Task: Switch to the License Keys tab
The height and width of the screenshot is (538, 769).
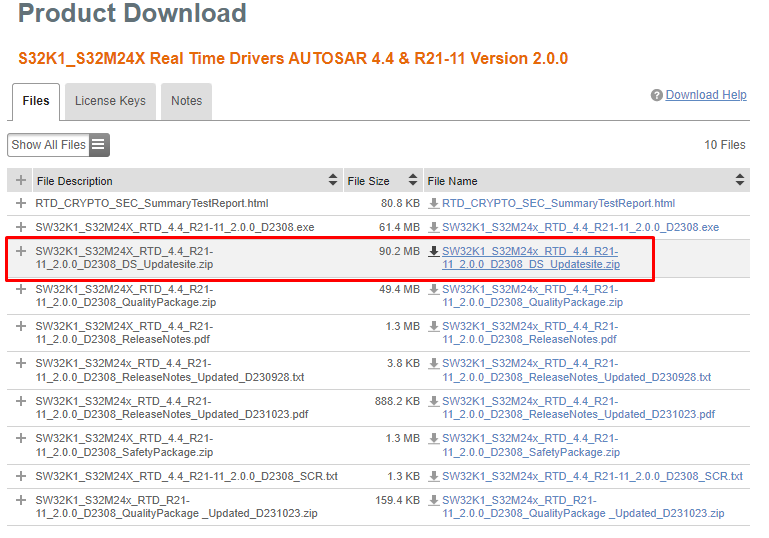Action: click(110, 101)
